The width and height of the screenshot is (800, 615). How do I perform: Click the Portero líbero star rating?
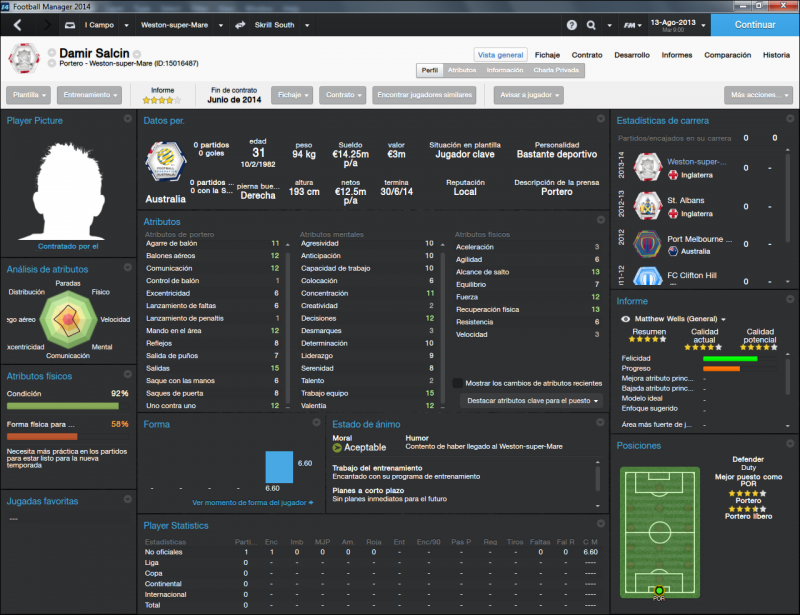click(747, 509)
